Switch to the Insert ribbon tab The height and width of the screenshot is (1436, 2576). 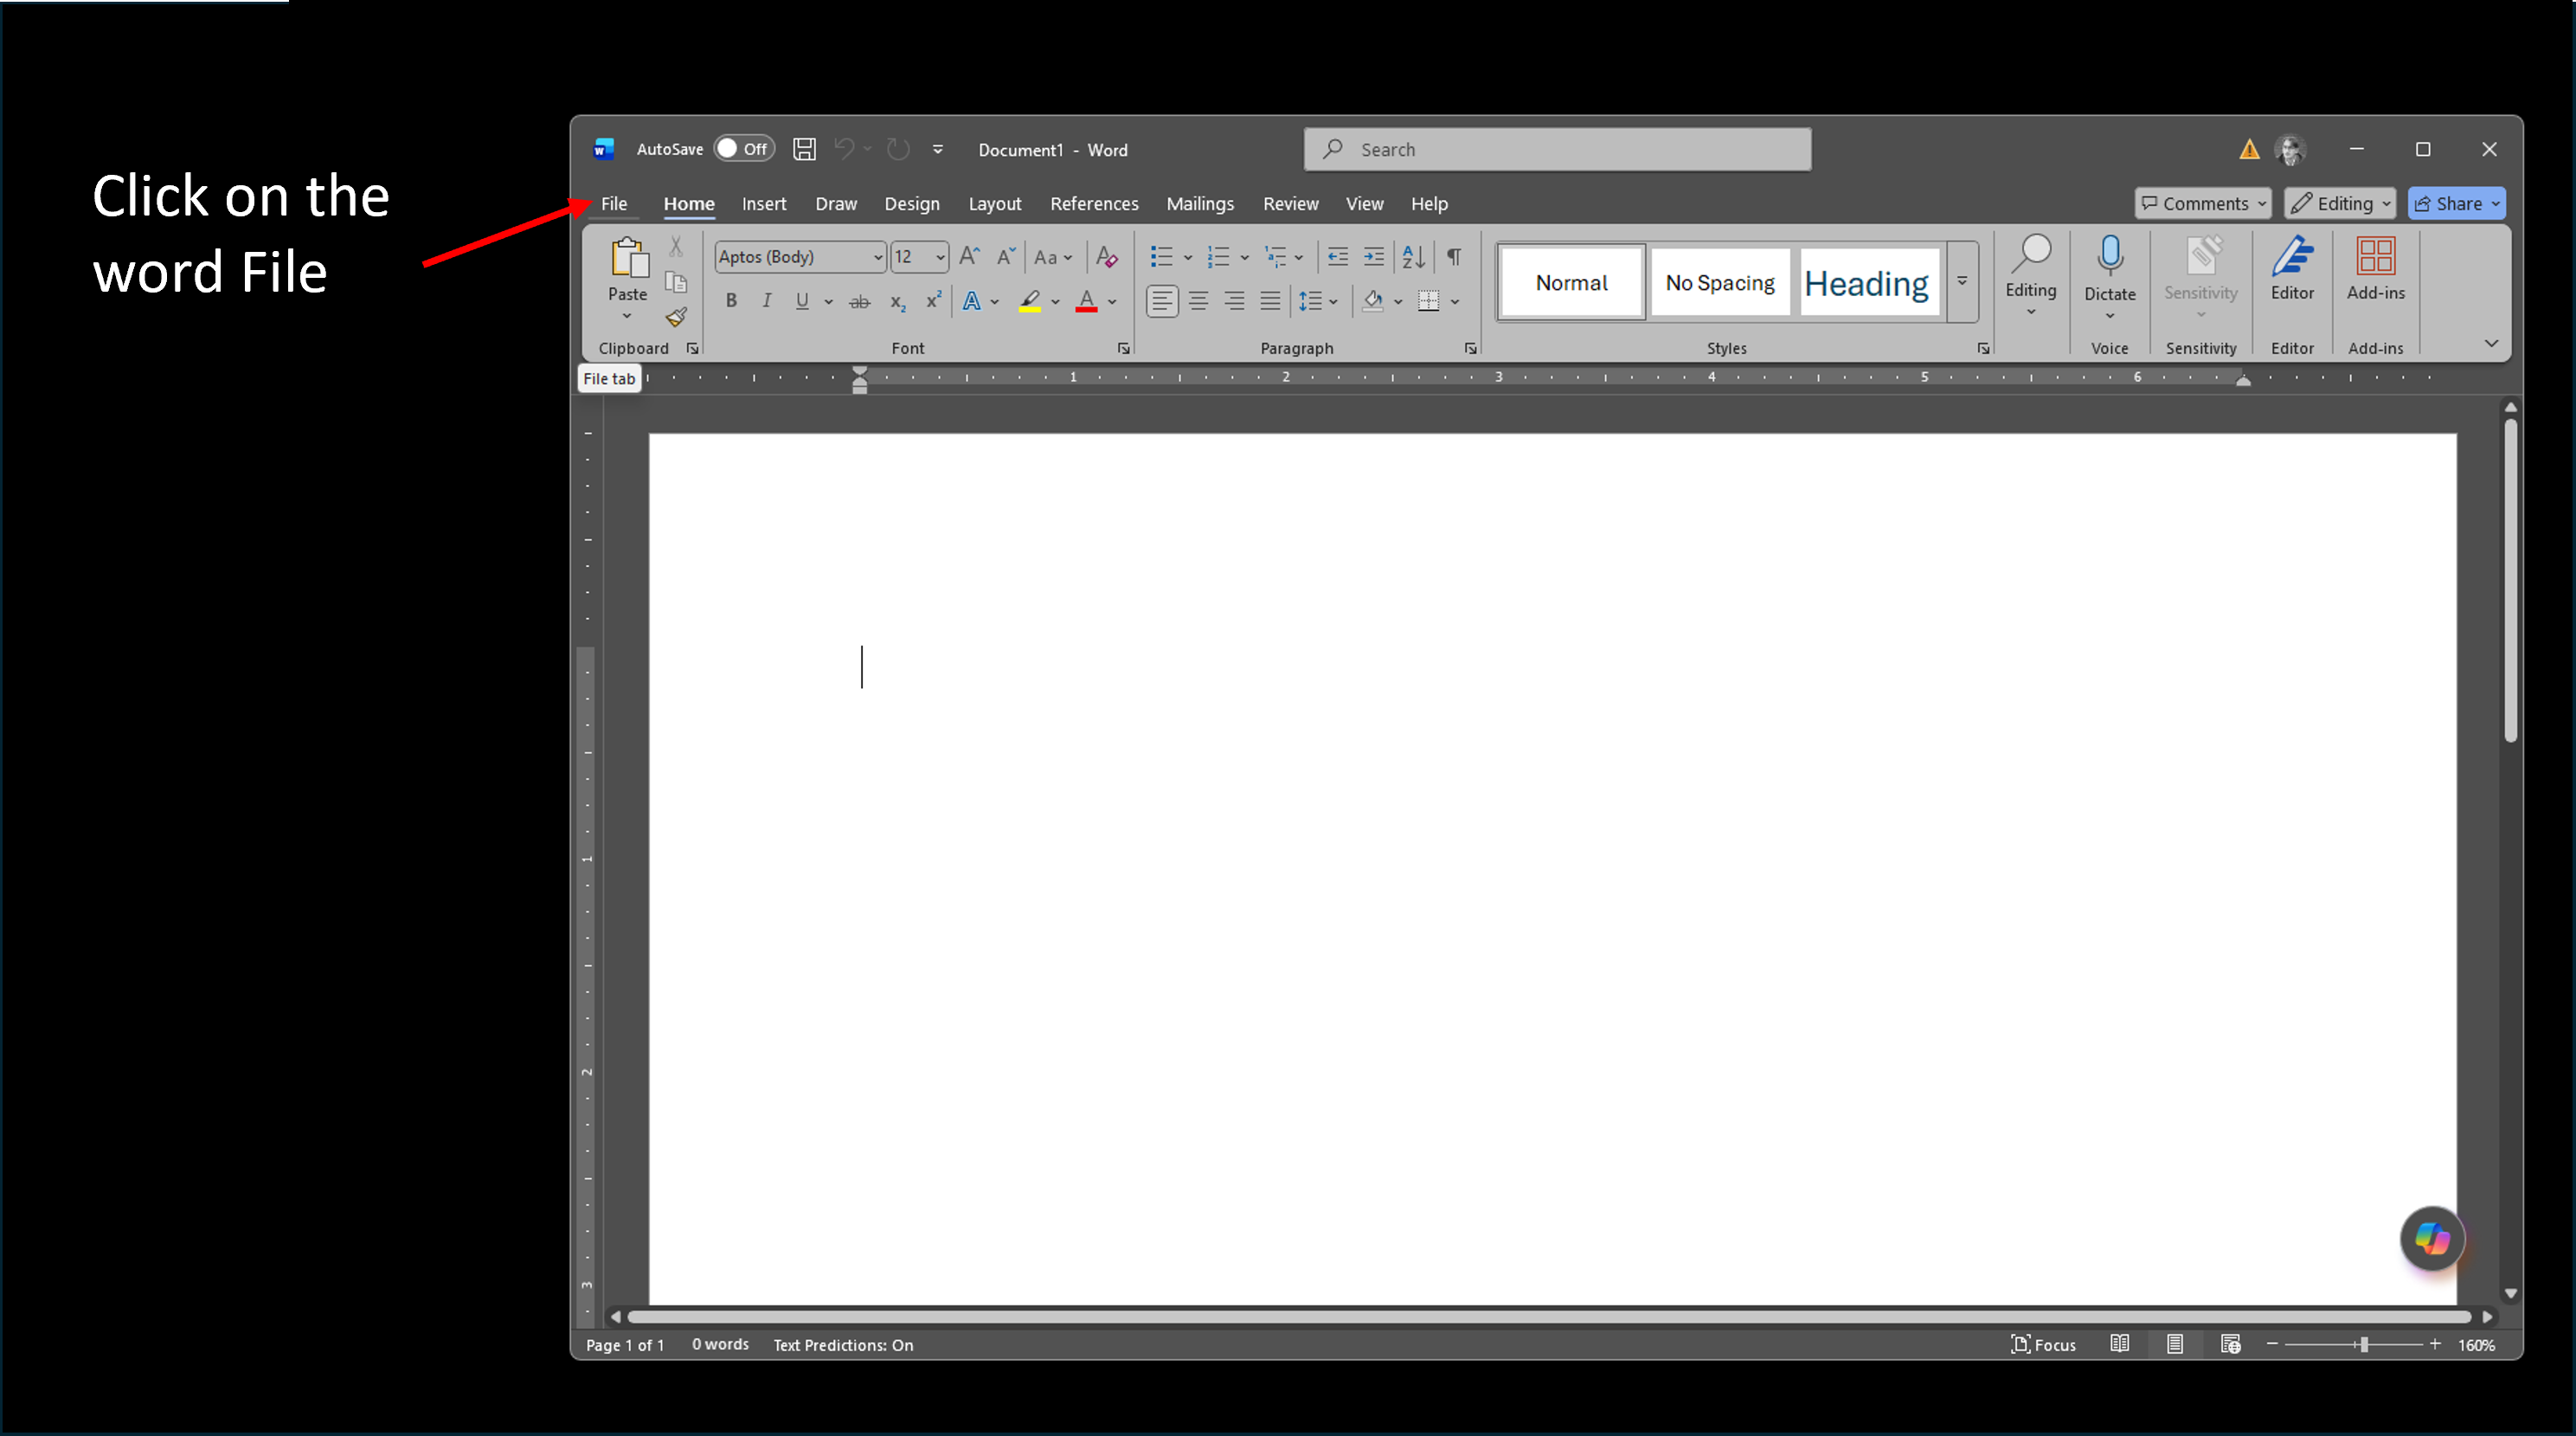tap(763, 204)
